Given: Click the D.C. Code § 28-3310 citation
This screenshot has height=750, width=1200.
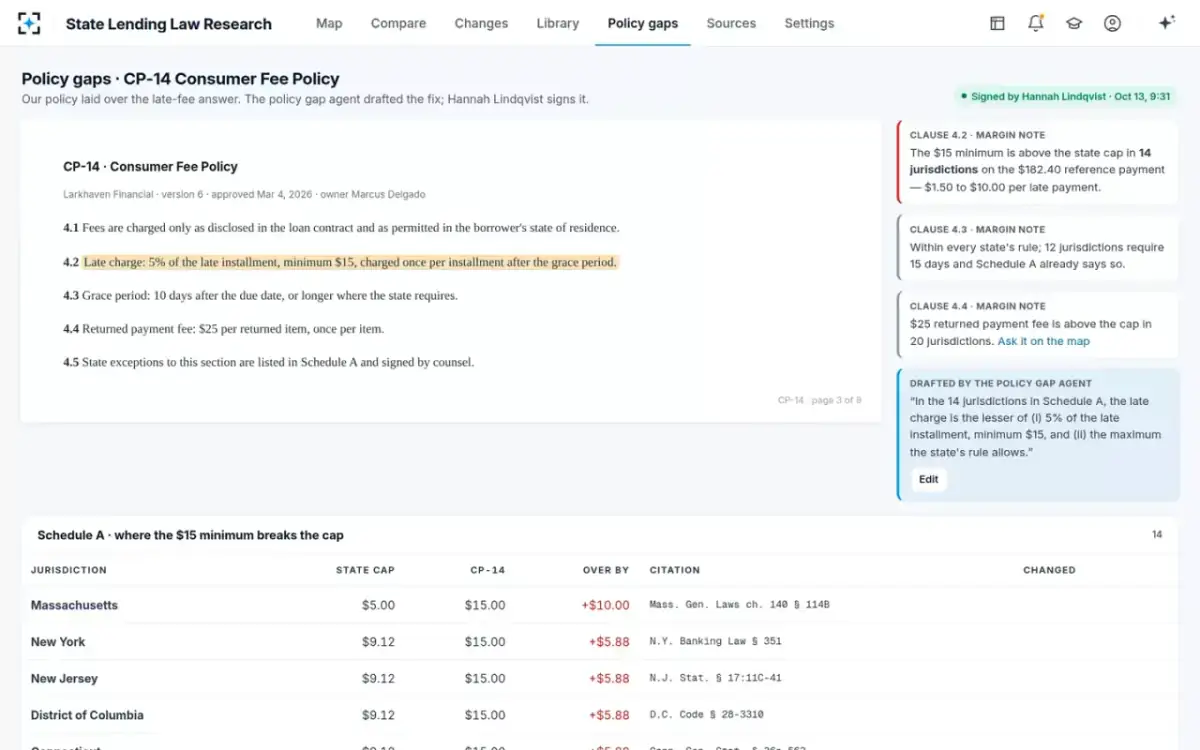Looking at the screenshot, I should pyautogui.click(x=709, y=715).
